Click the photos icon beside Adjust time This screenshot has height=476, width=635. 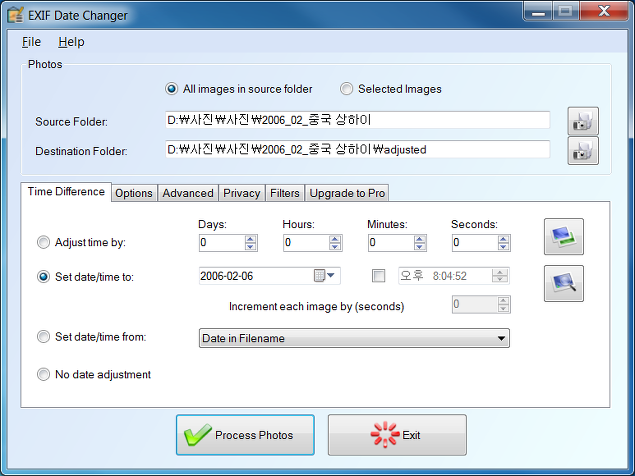(564, 237)
